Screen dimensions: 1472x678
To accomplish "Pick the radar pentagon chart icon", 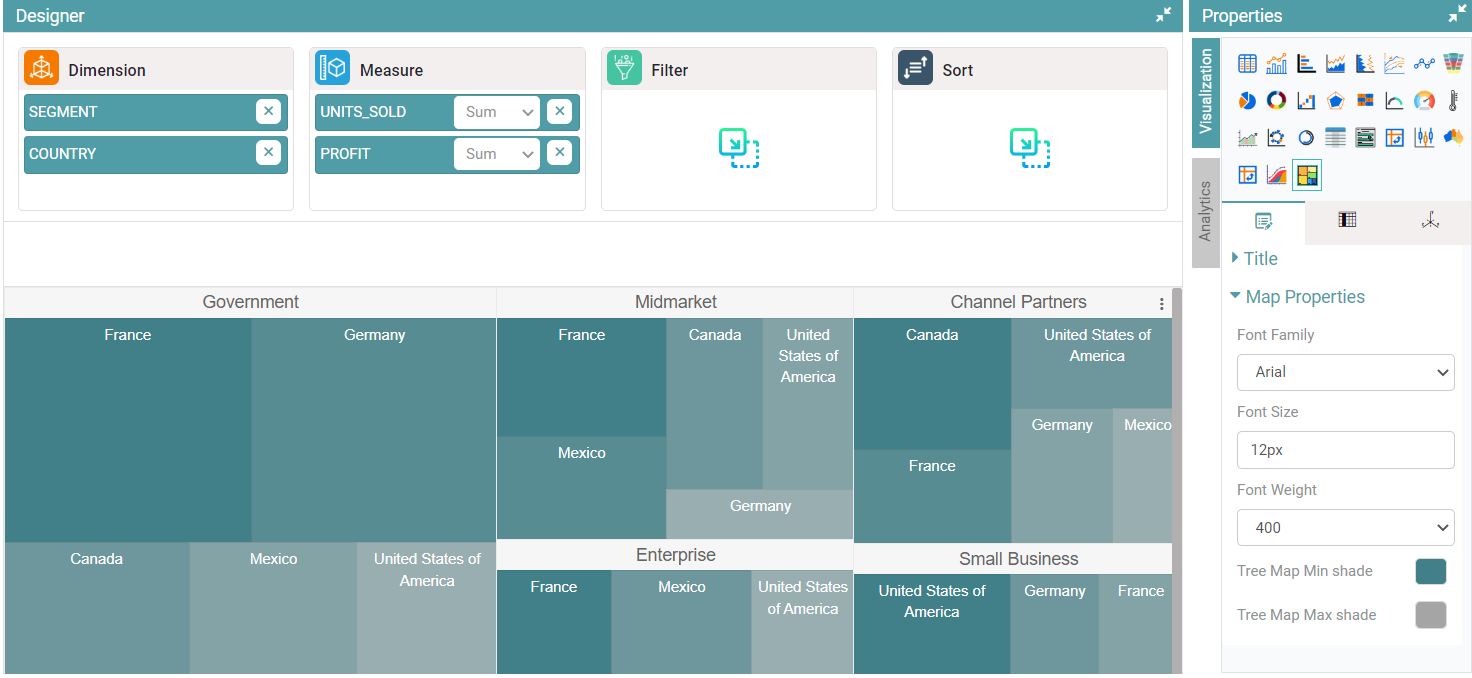I will [1335, 101].
